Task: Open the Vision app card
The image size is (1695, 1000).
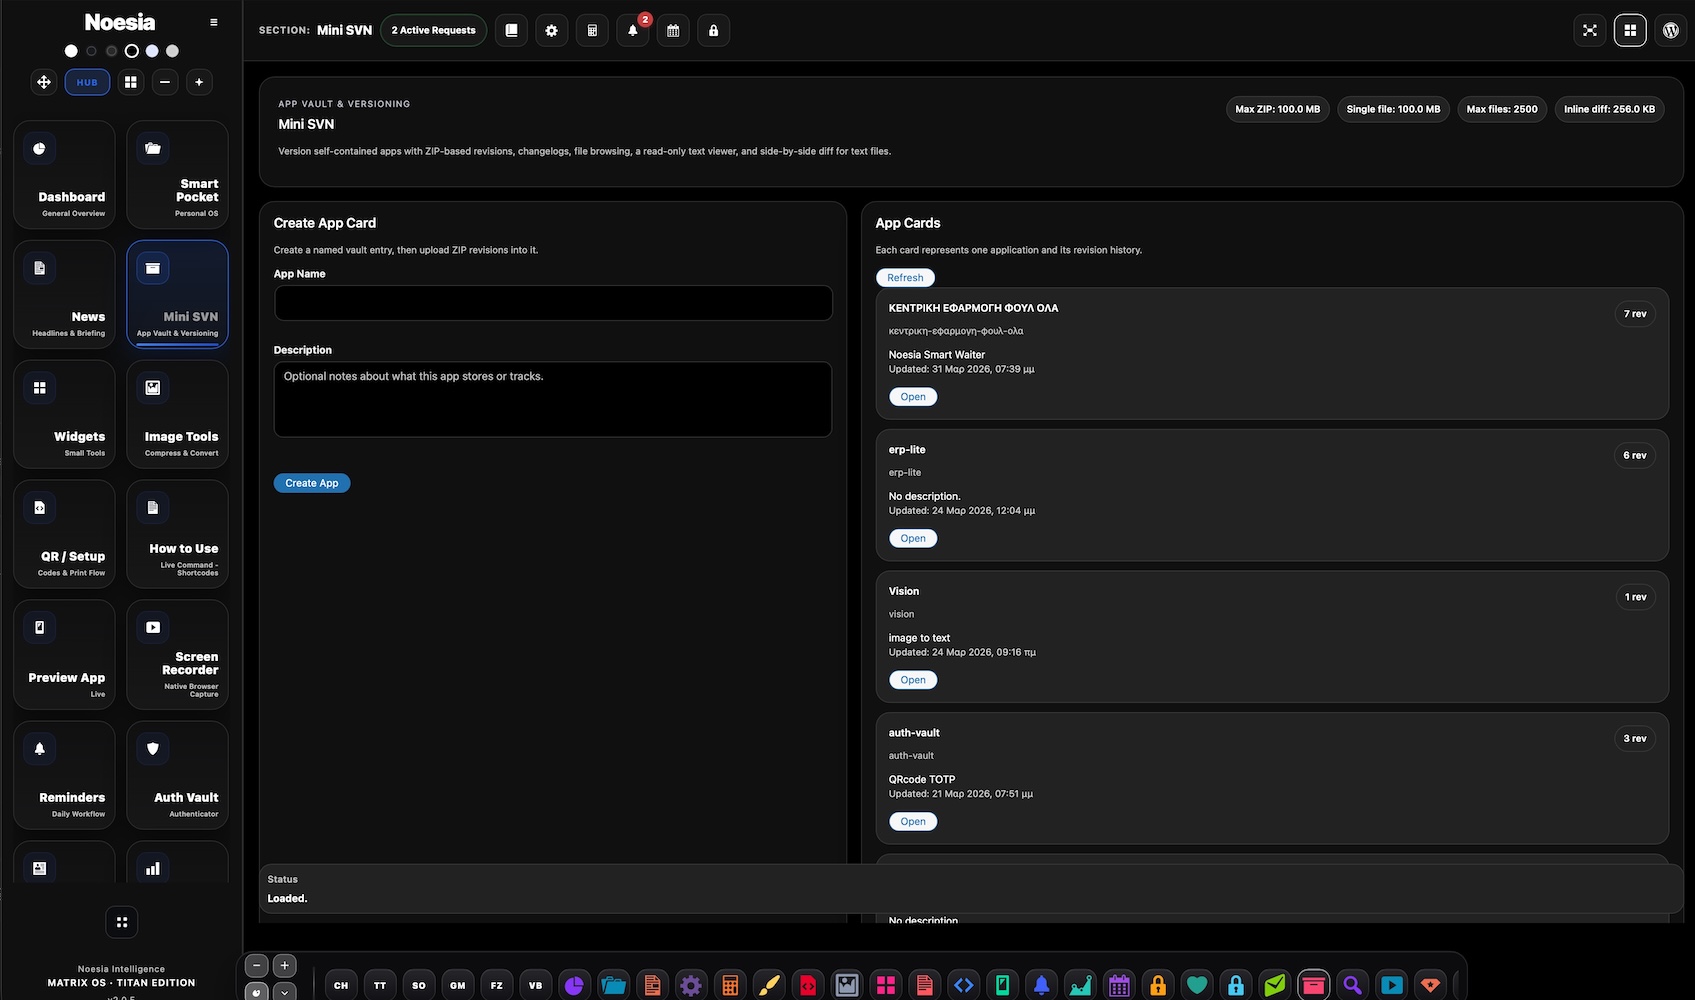Action: (913, 680)
